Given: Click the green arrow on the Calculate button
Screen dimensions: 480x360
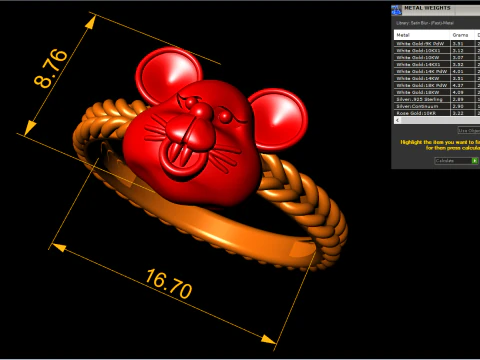Looking at the screenshot, I should [474, 161].
